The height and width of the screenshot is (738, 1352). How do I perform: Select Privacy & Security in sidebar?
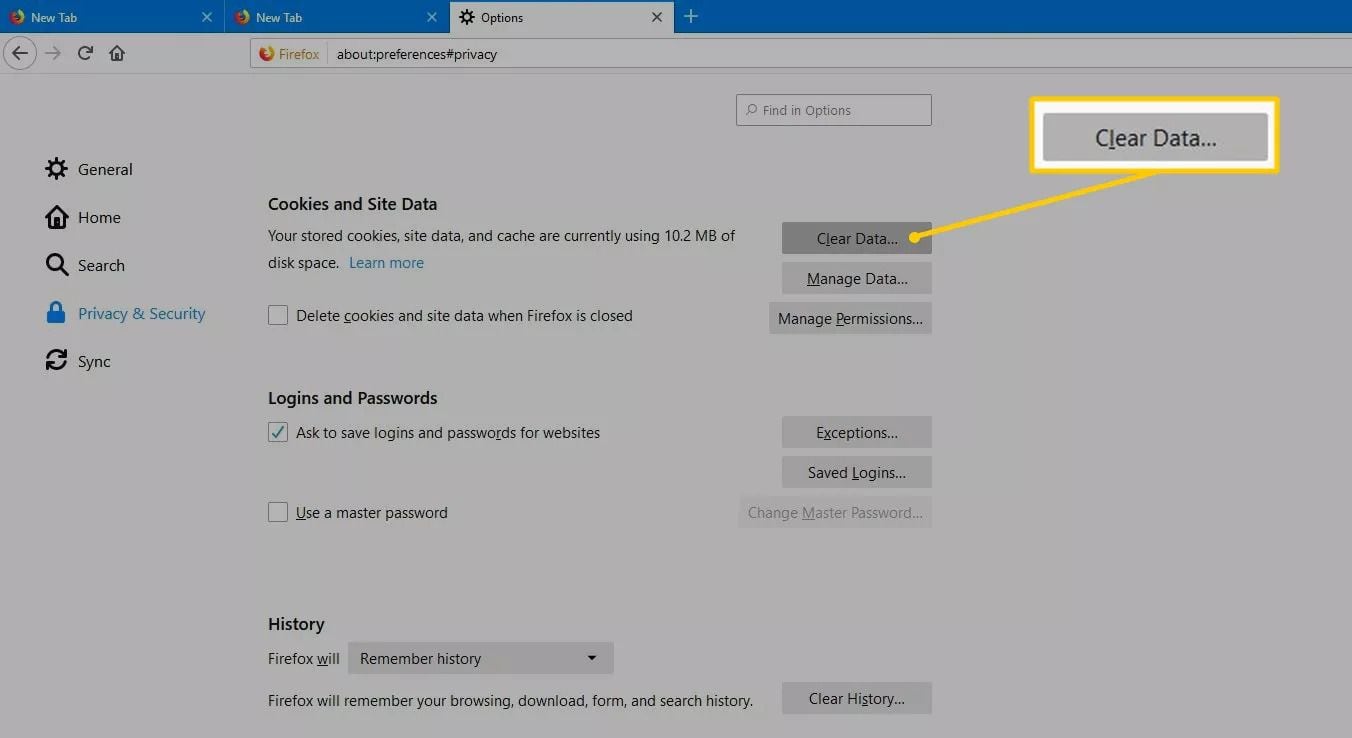click(x=141, y=313)
